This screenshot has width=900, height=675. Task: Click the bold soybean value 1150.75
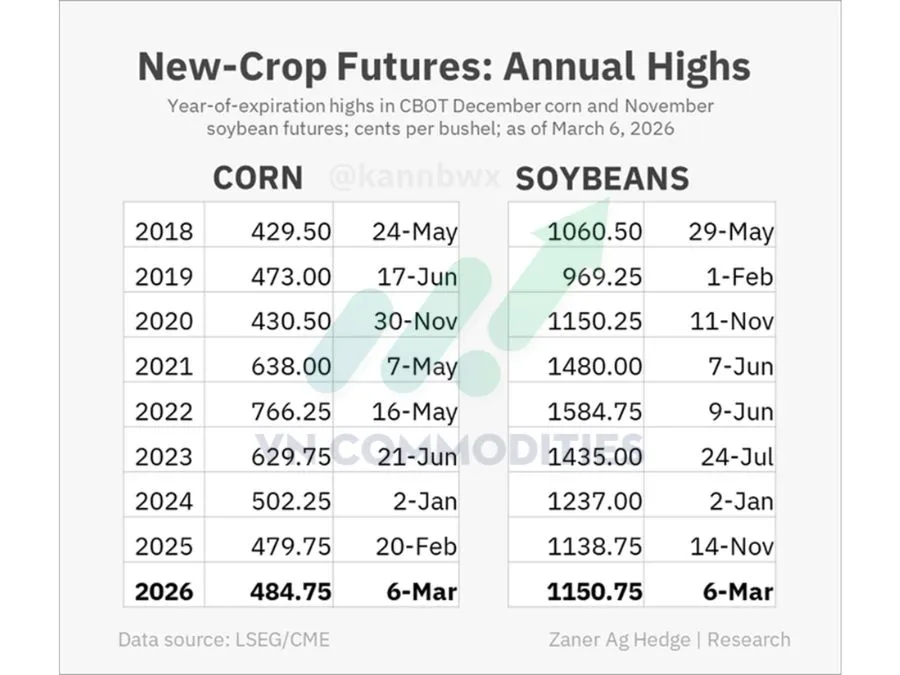pos(595,591)
